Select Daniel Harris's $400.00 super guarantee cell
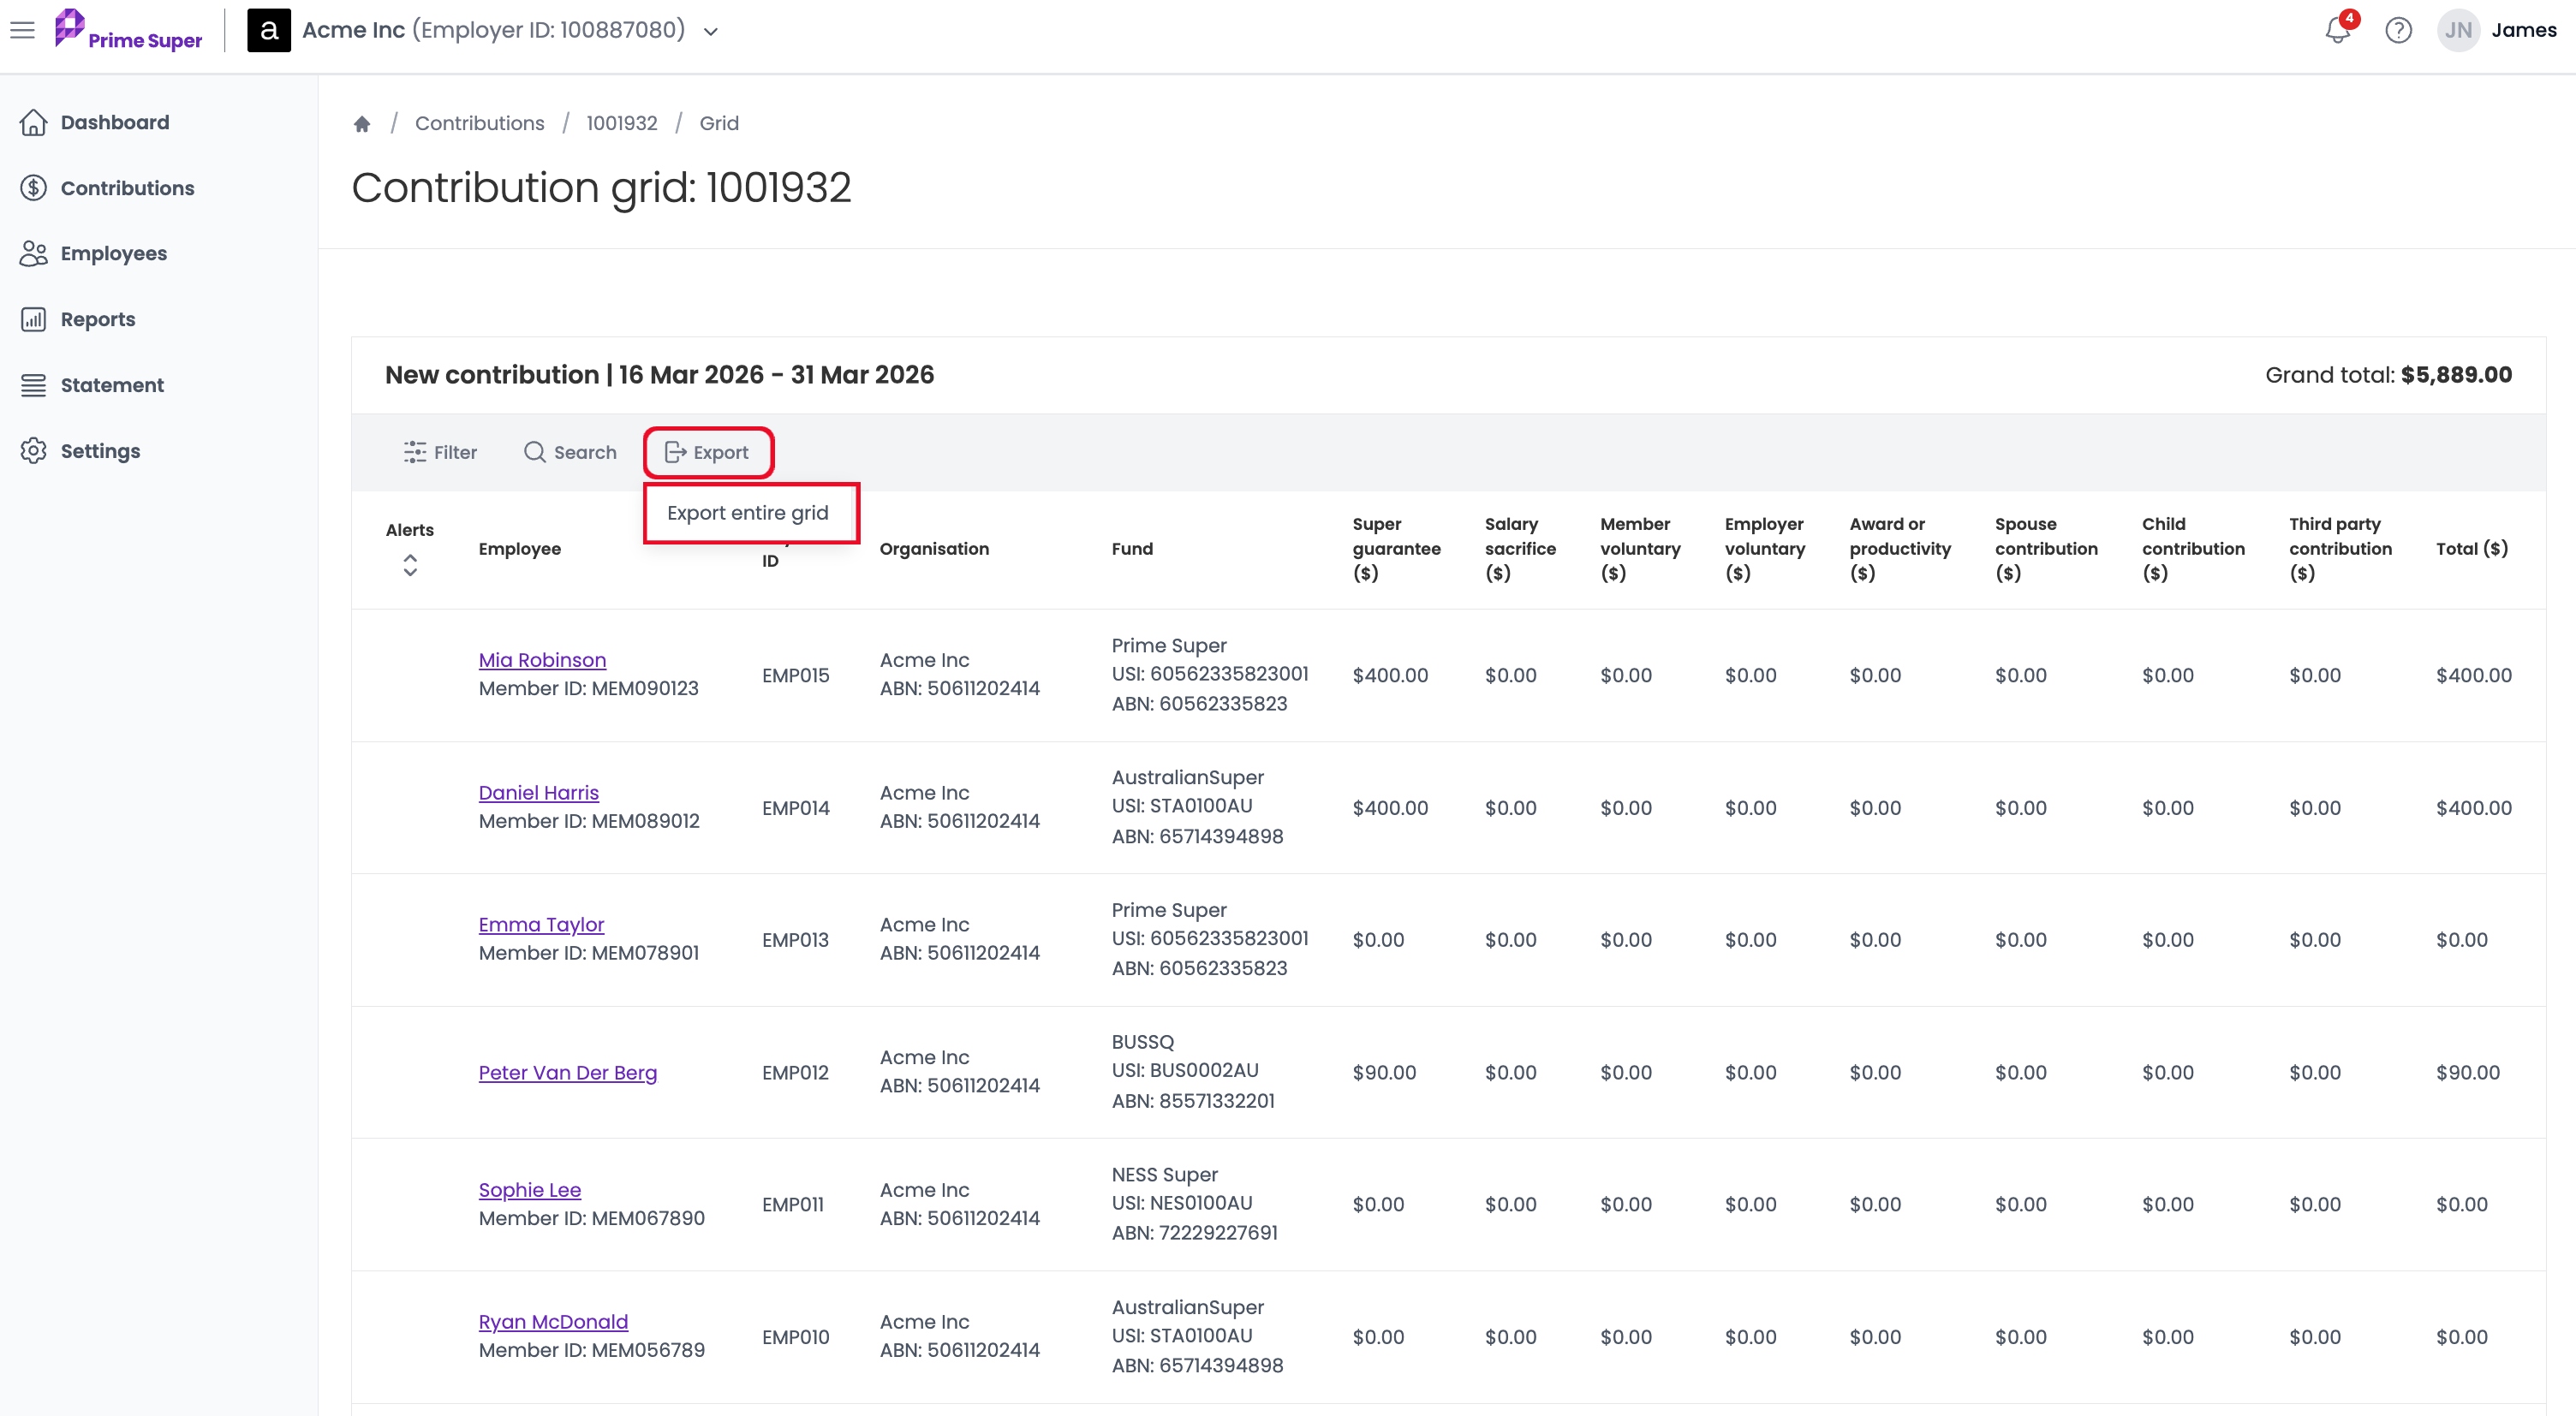Screen dimensions: 2576x1416 1390,808
